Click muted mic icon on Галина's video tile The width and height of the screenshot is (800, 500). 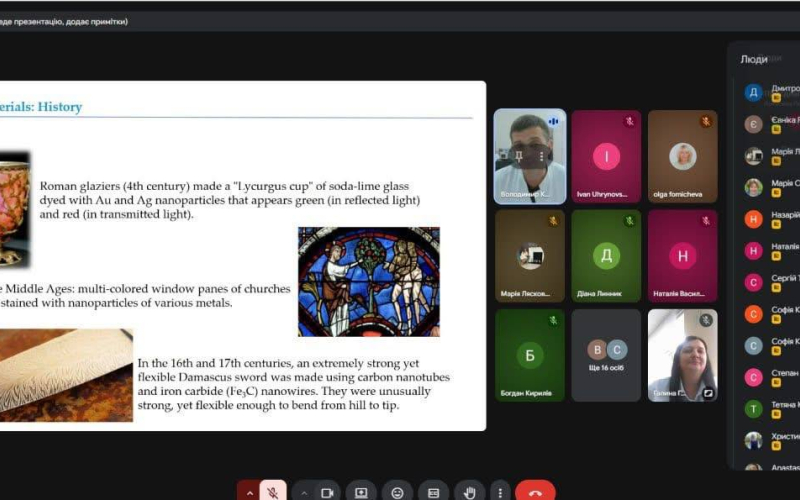click(x=706, y=320)
